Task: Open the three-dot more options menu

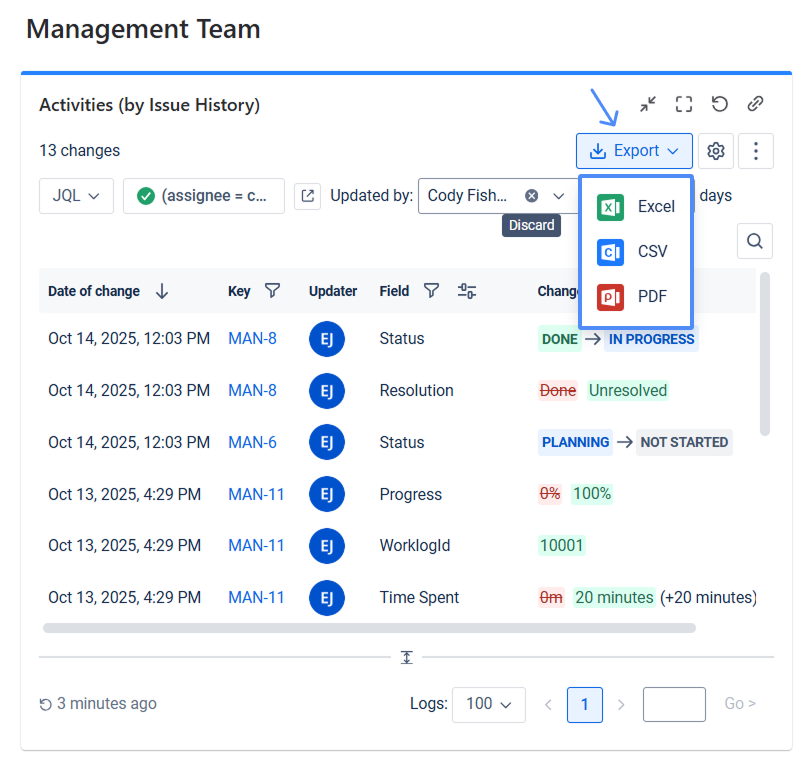Action: (x=756, y=151)
